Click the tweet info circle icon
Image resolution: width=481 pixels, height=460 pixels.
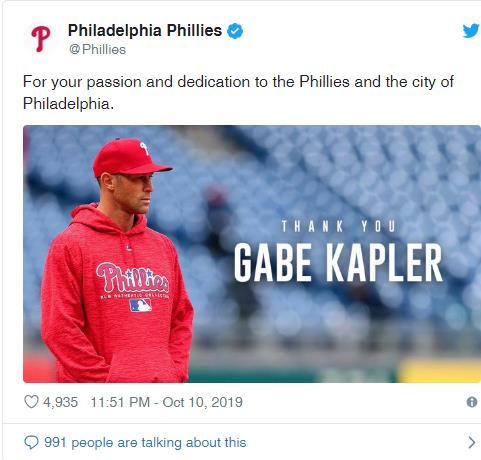[472, 402]
